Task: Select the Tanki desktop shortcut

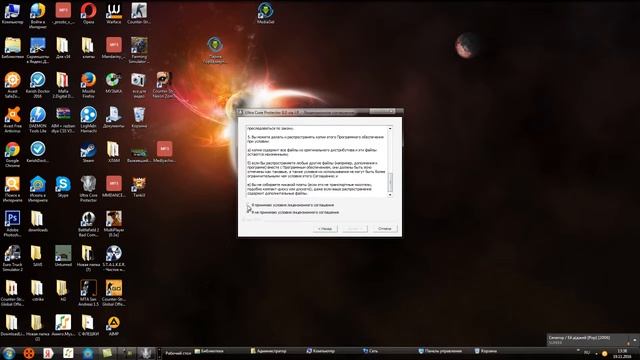Action: coord(139,187)
